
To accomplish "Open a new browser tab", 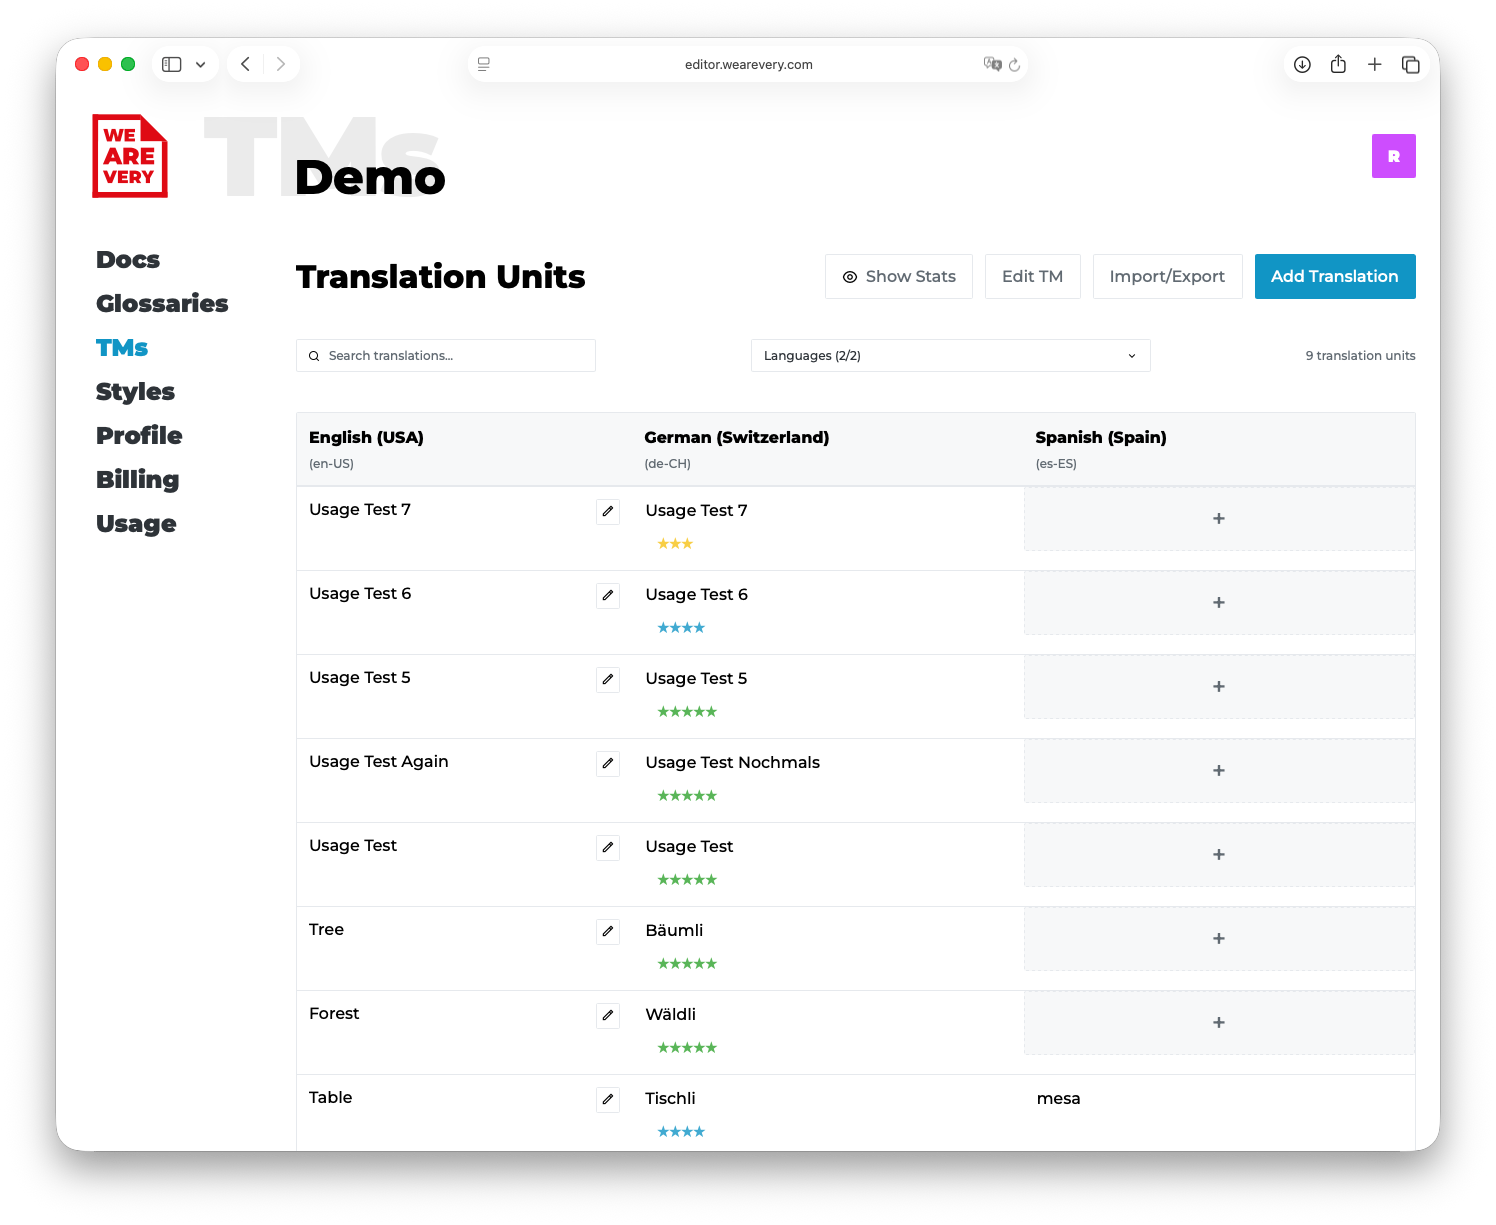I will tap(1375, 64).
